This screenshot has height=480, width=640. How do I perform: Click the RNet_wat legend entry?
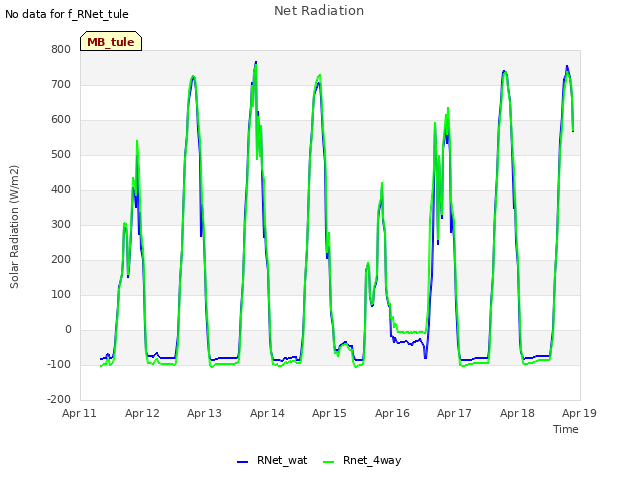pos(272,460)
